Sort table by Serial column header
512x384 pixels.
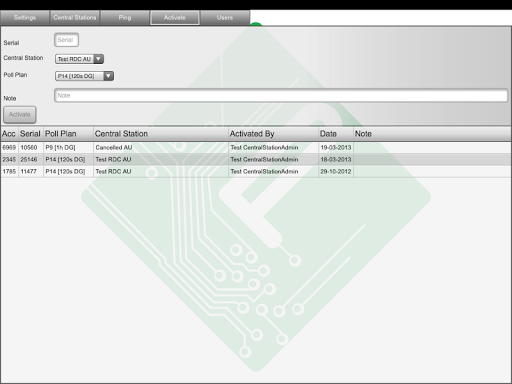coord(31,134)
